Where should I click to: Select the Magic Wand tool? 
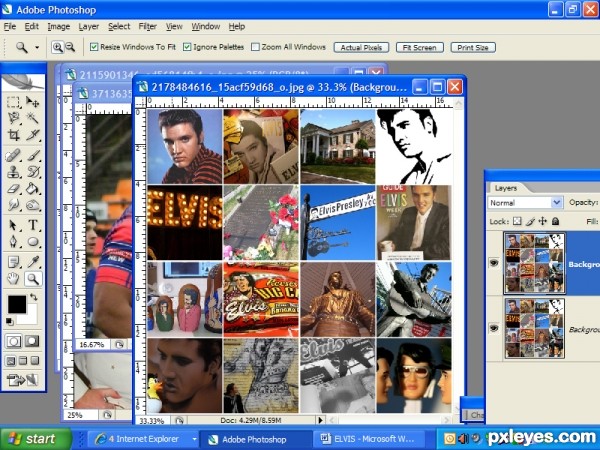pos(33,118)
